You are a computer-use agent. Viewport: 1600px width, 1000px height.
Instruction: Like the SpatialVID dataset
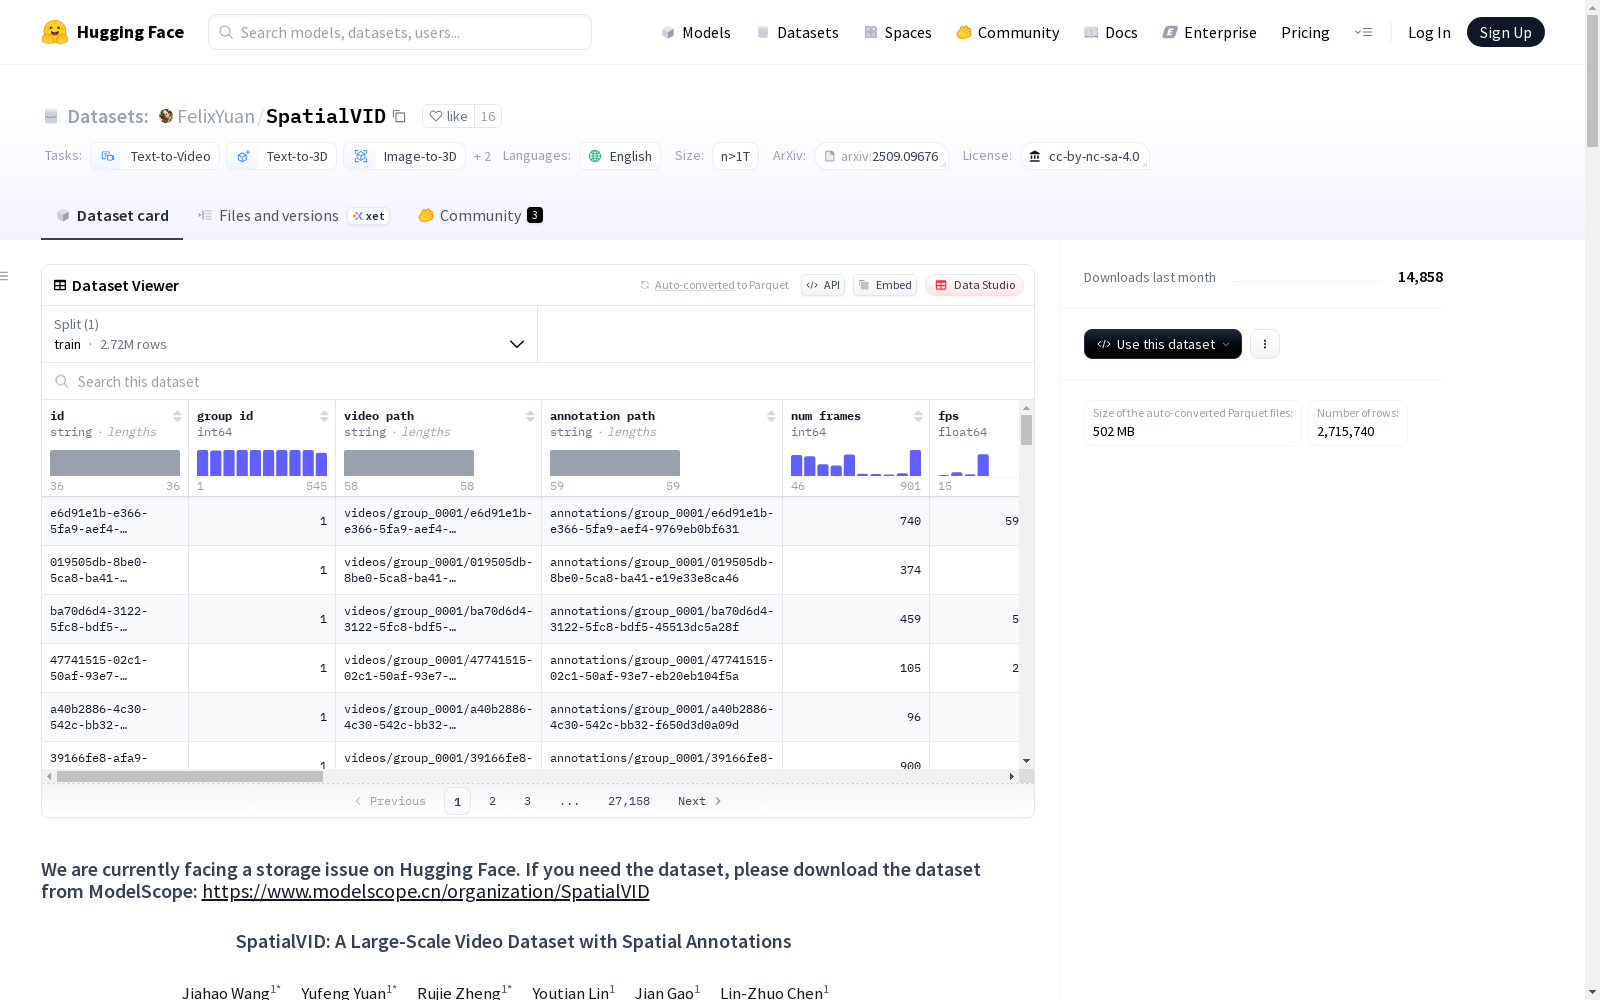point(448,116)
